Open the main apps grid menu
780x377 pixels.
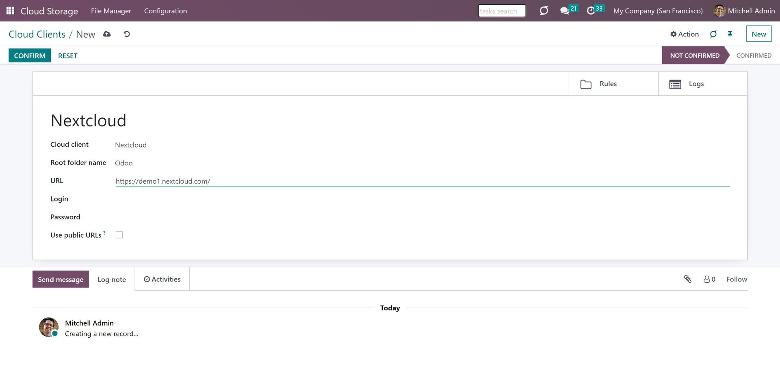10,11
